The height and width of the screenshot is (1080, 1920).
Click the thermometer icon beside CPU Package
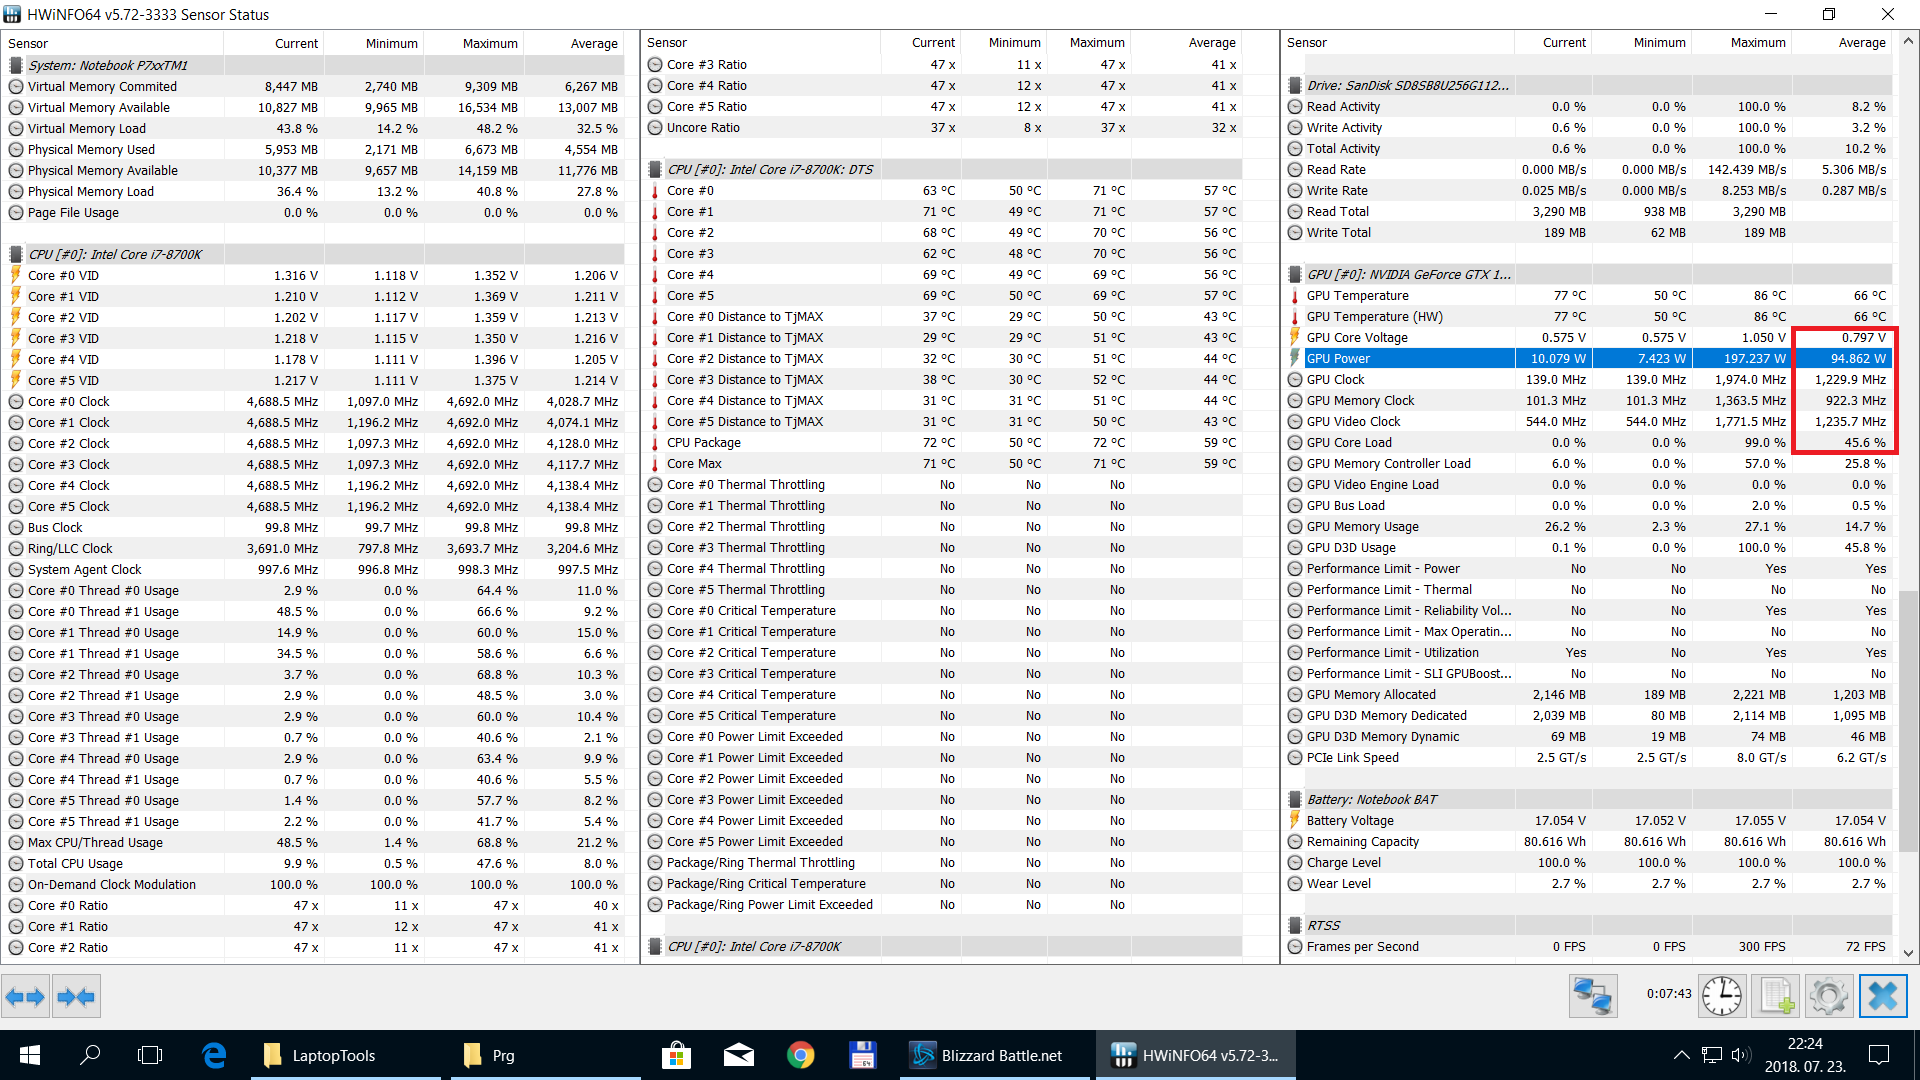[x=655, y=443]
